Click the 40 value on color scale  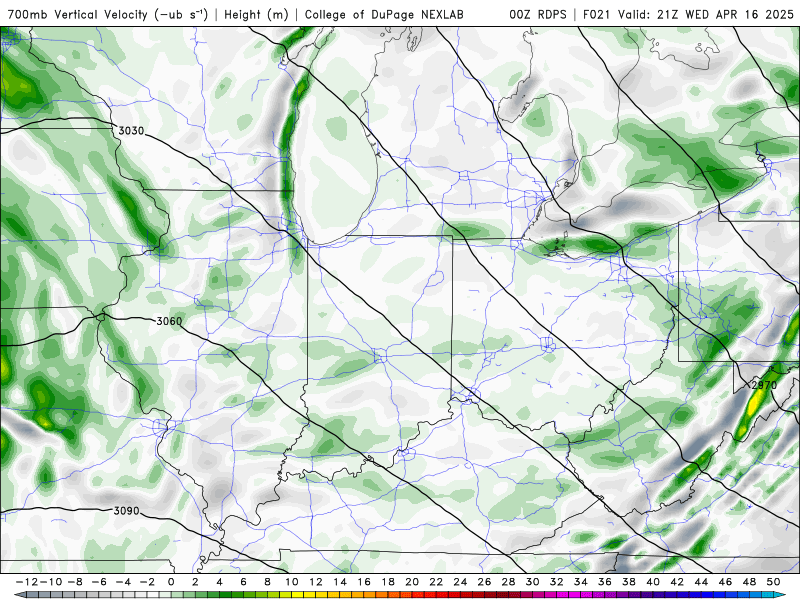(x=653, y=582)
